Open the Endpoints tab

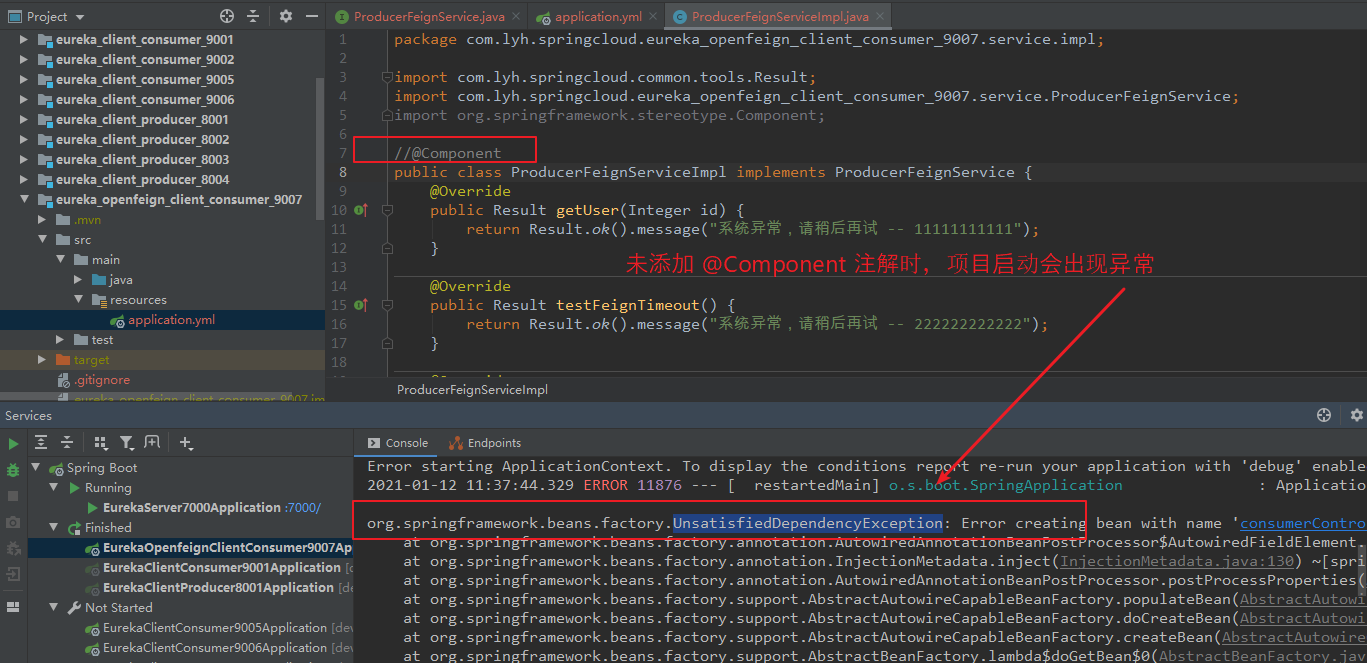(486, 443)
